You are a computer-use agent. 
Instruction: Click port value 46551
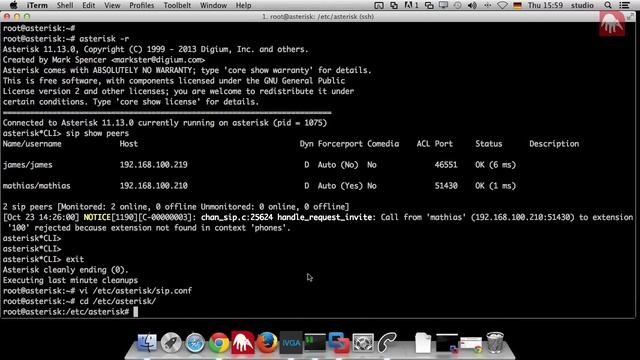pos(446,165)
